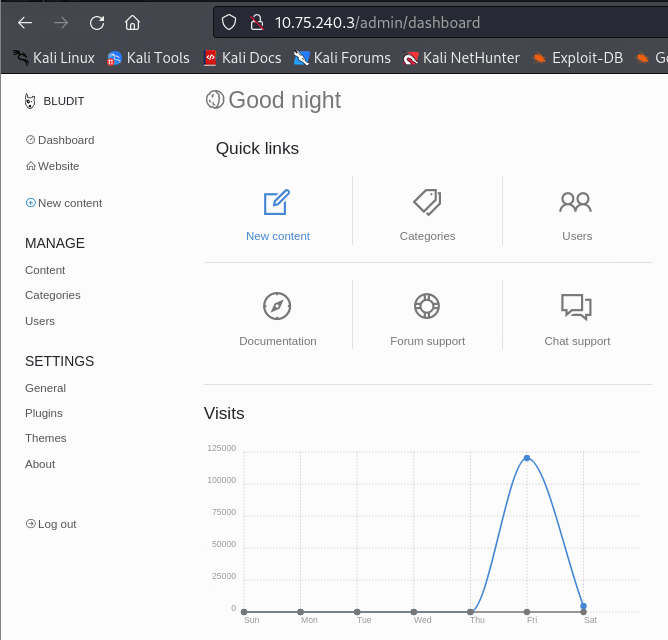
Task: Click the Friday peak point on Visits chart
Action: (527, 458)
